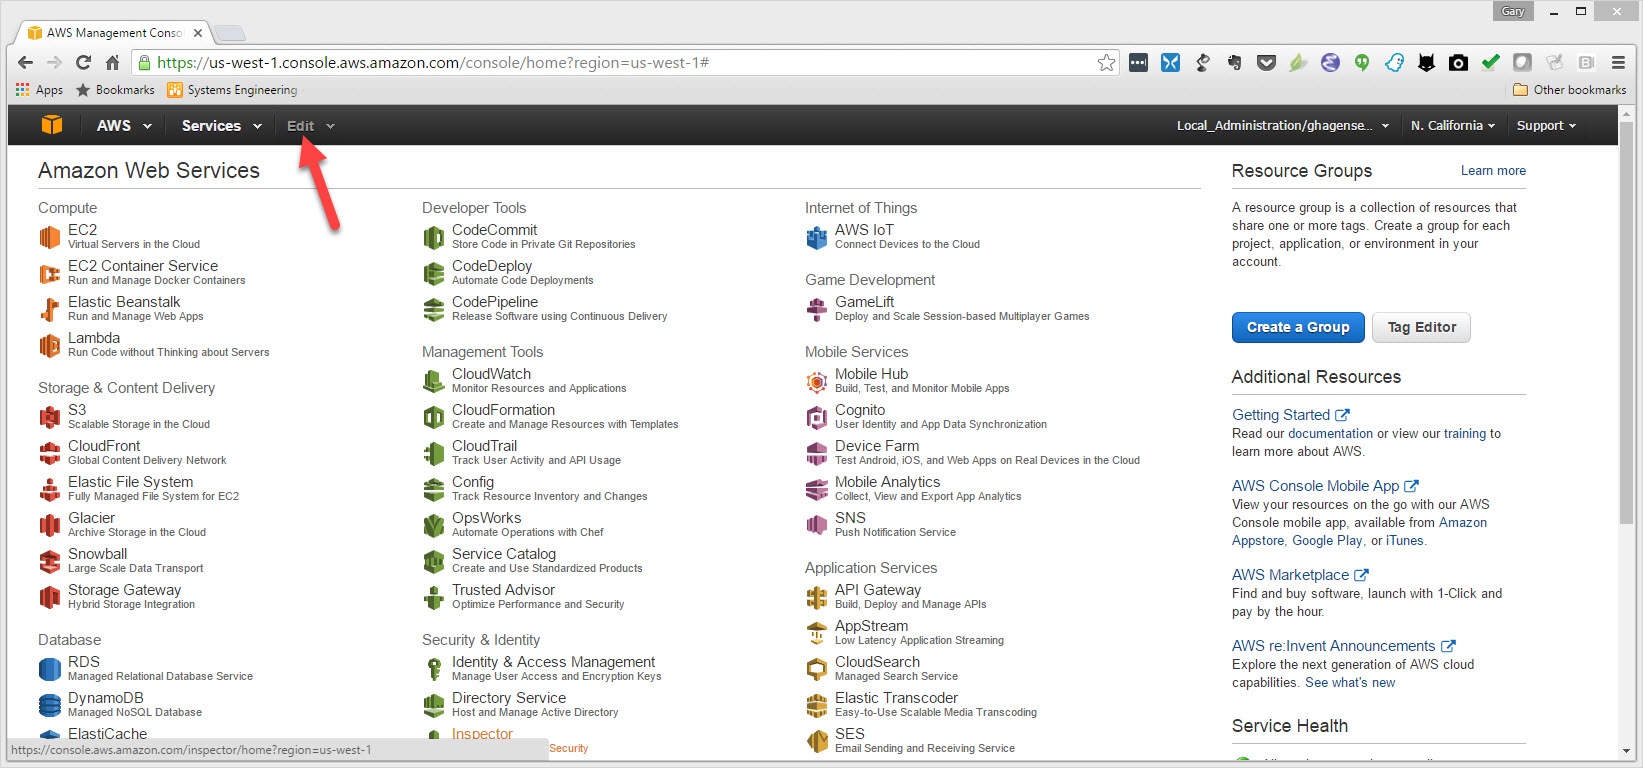Click the DynamoDB icon

click(x=50, y=705)
